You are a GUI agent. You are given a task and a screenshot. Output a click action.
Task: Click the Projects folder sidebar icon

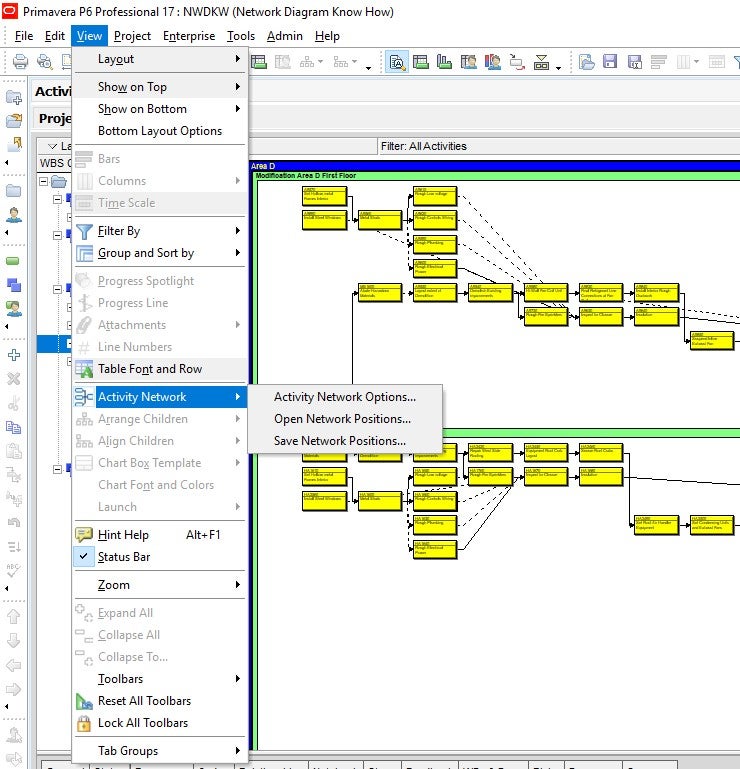14,190
